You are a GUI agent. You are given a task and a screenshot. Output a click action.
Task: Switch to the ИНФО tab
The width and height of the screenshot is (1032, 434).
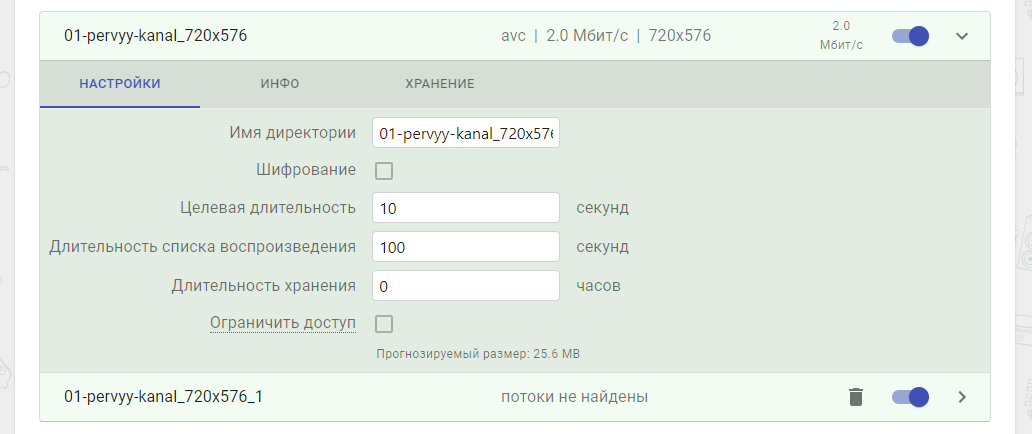(x=280, y=84)
